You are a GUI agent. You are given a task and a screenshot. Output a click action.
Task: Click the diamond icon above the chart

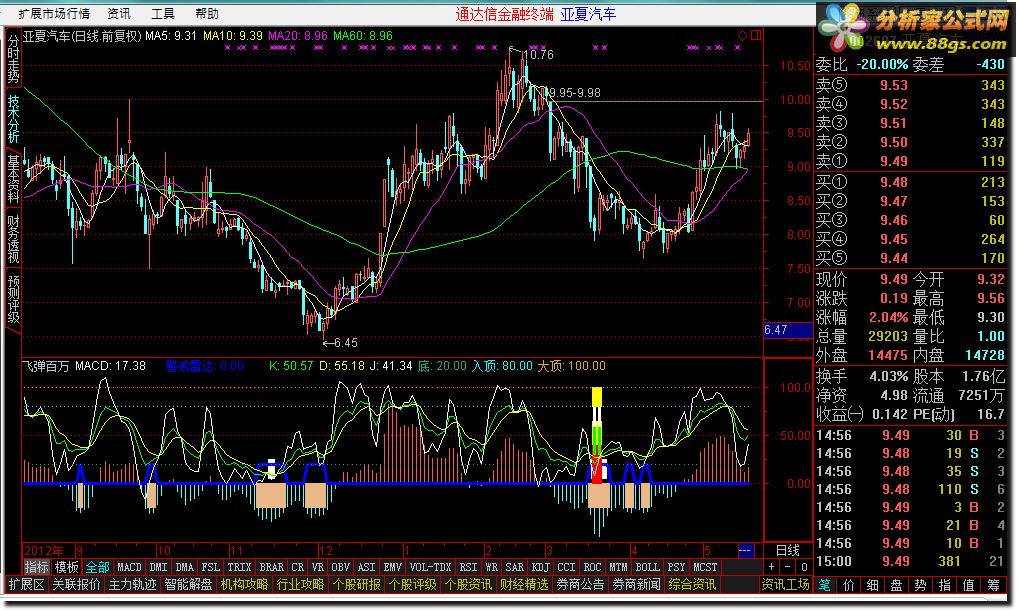tap(742, 35)
